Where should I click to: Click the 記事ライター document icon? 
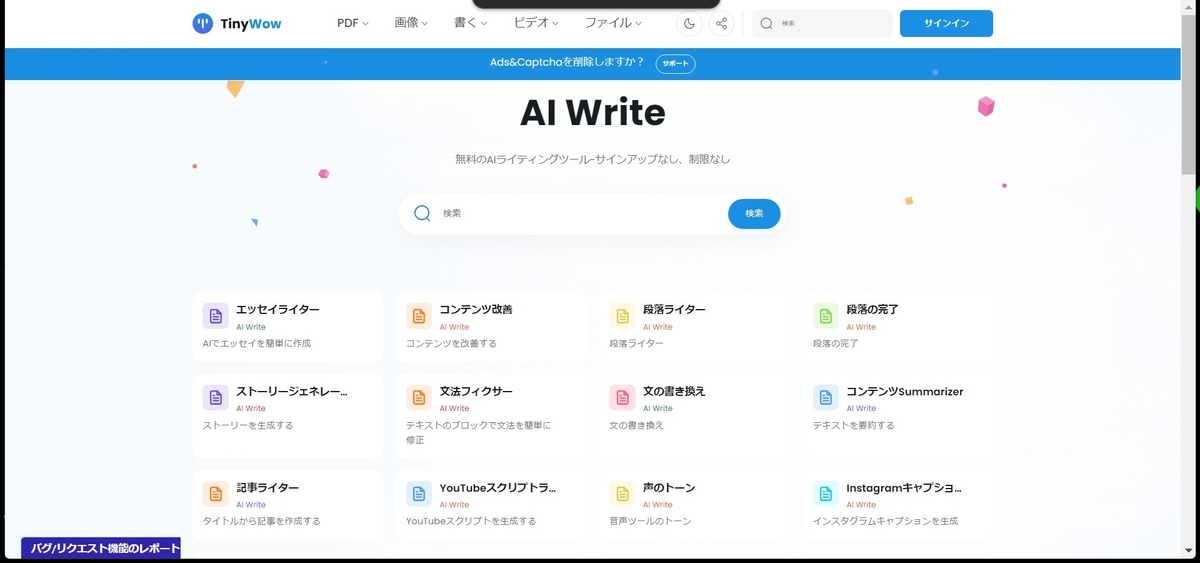tap(215, 493)
